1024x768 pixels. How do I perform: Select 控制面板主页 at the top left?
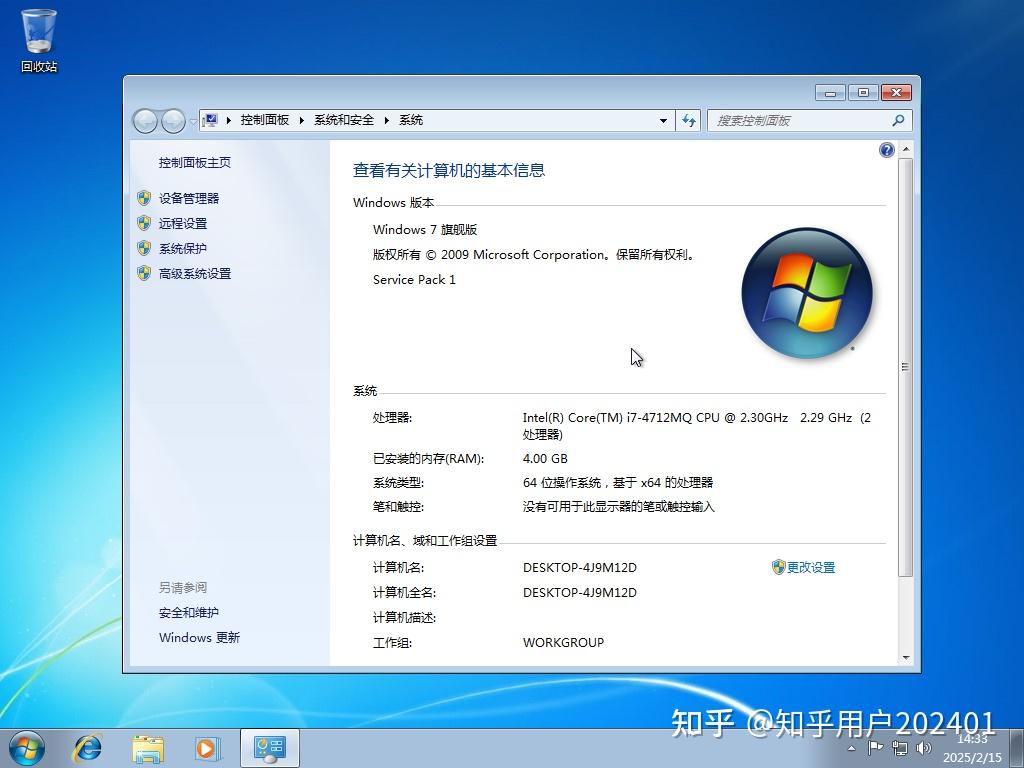tap(194, 162)
